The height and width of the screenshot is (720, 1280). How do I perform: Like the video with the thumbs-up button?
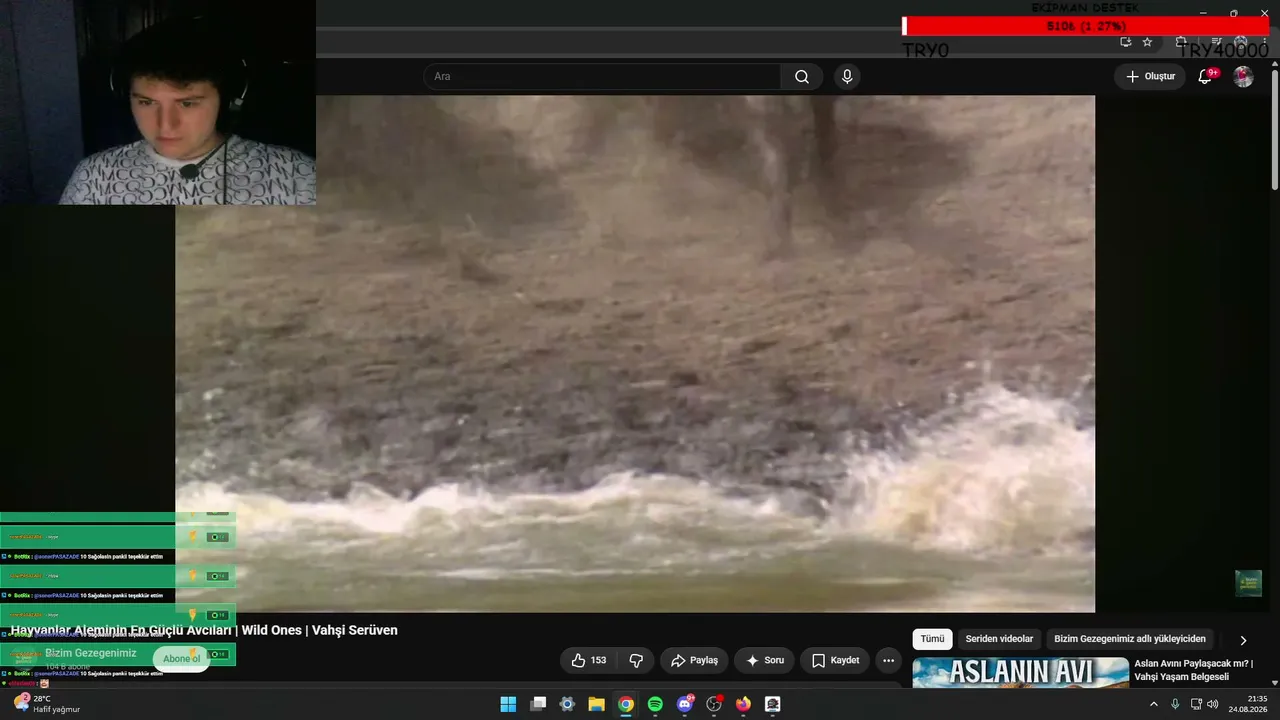(x=588, y=660)
